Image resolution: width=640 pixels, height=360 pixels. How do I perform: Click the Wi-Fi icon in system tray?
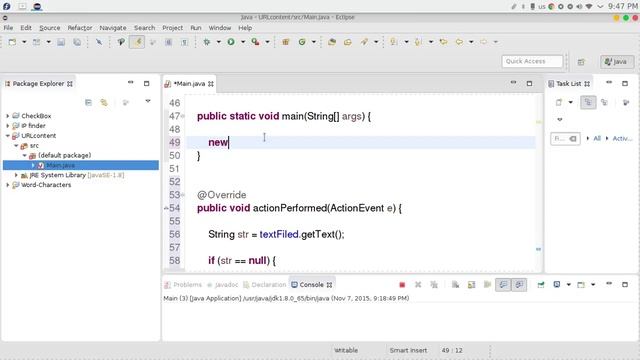(x=589, y=7)
